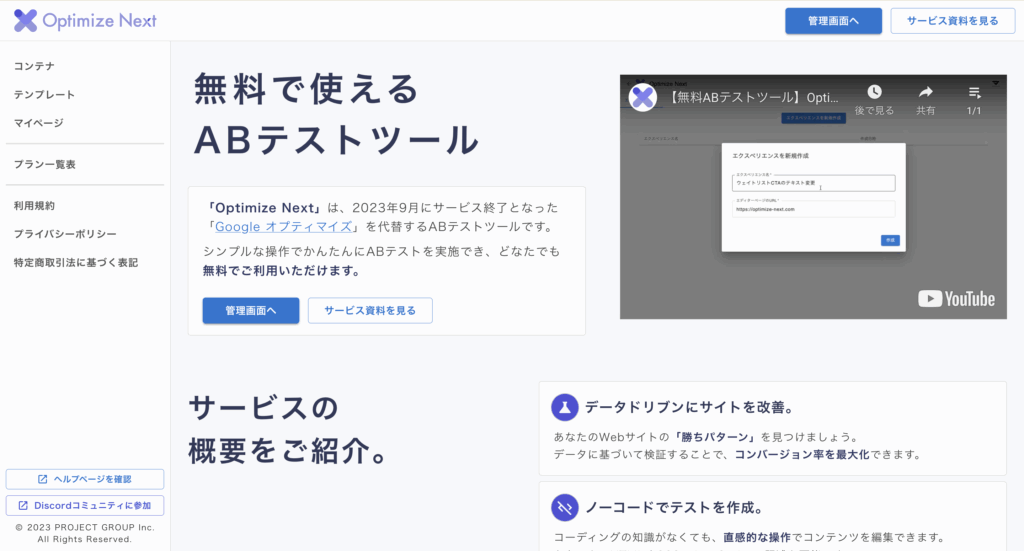1024x551 pixels.
Task: Open プライバシーポリシー in sidebar
Action: point(65,233)
